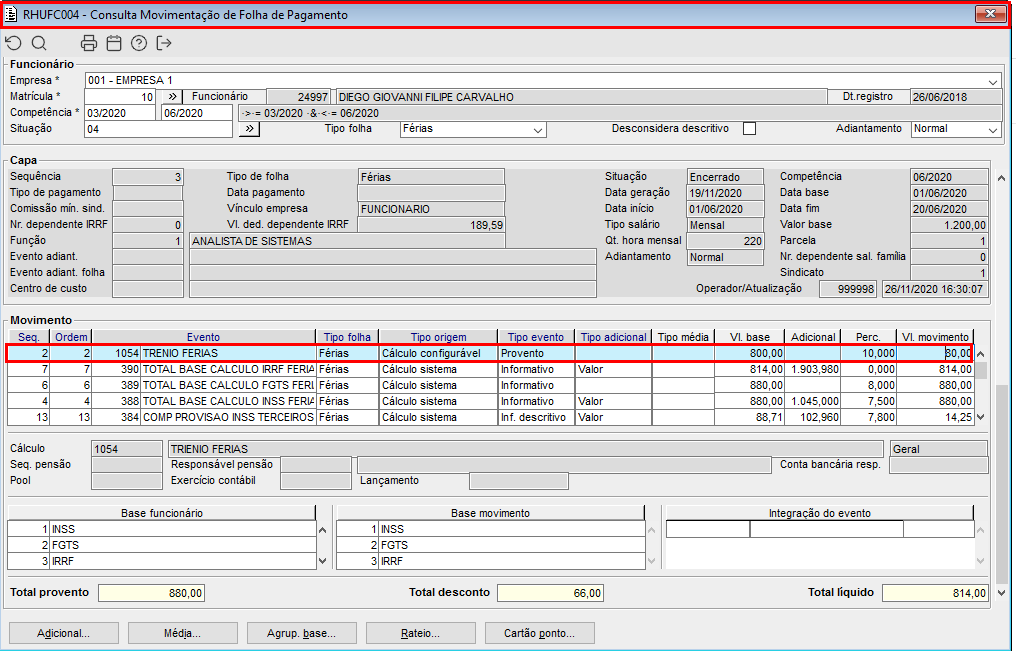Image resolution: width=1016 pixels, height=651 pixels.
Task: Click the exit arrow toolbar icon
Action: tap(165, 43)
